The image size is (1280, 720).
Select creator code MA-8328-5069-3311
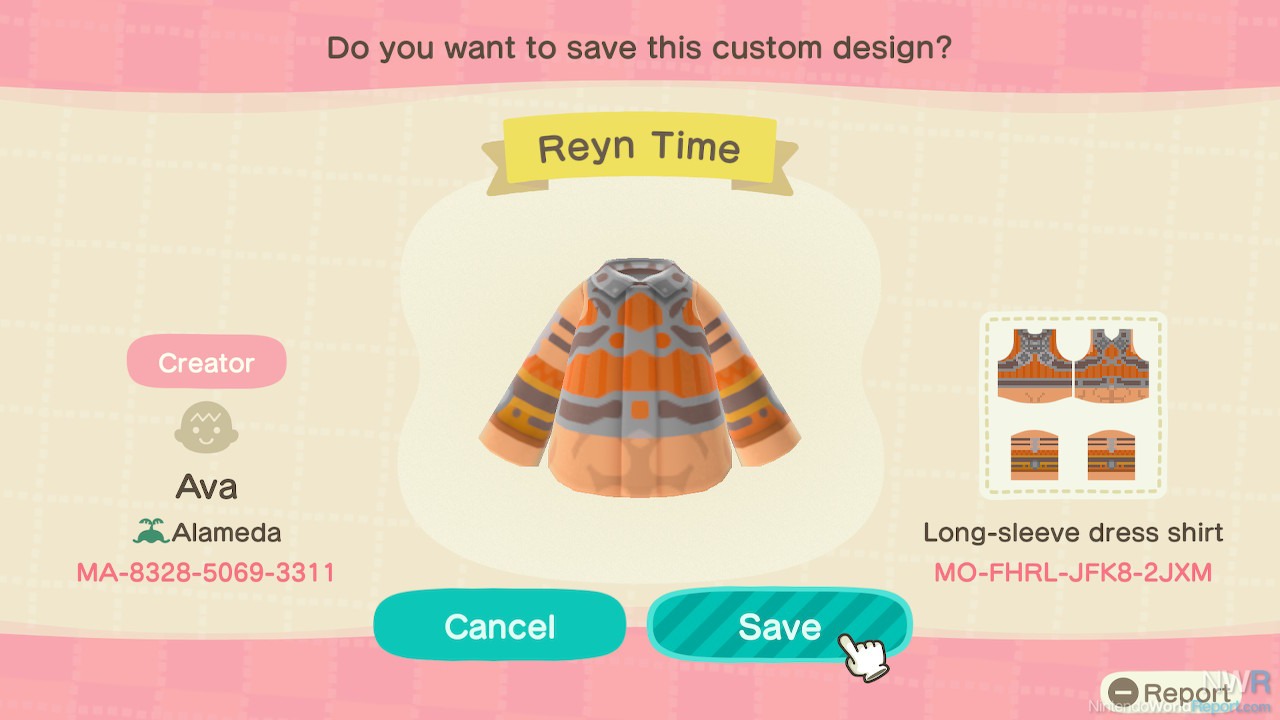pos(206,572)
